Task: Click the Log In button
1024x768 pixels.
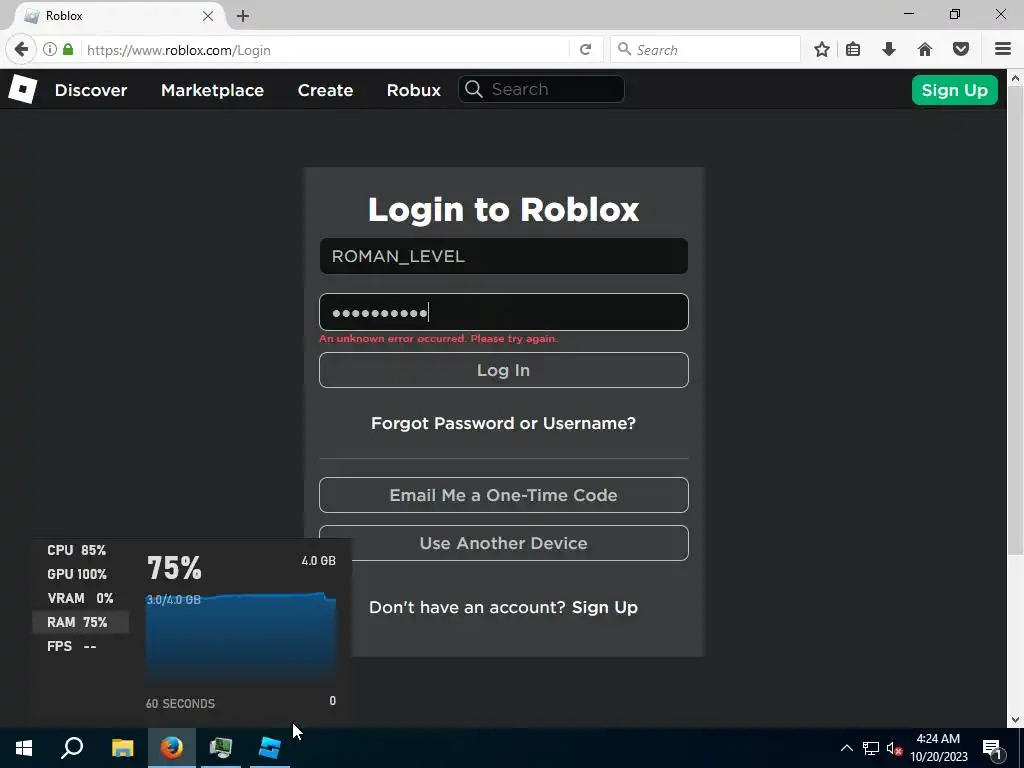Action: click(504, 370)
